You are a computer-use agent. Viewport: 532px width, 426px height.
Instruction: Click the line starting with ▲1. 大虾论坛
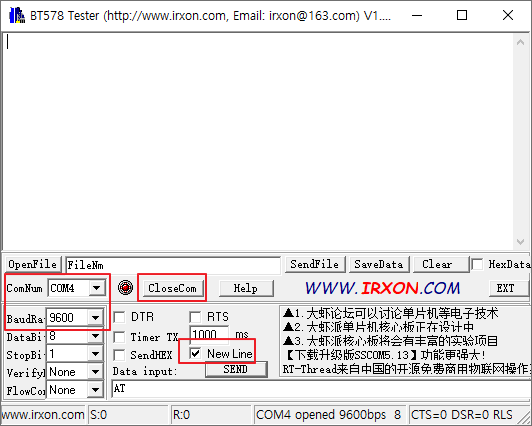coord(390,313)
